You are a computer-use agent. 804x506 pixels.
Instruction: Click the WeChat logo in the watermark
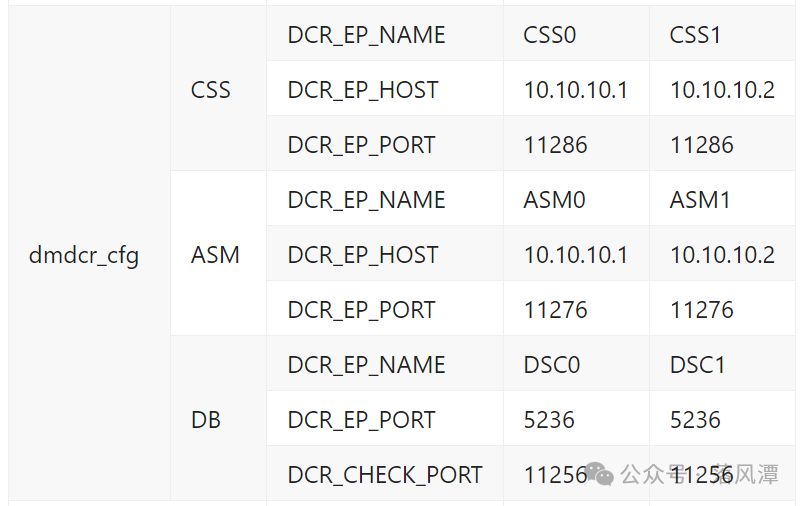pos(599,474)
